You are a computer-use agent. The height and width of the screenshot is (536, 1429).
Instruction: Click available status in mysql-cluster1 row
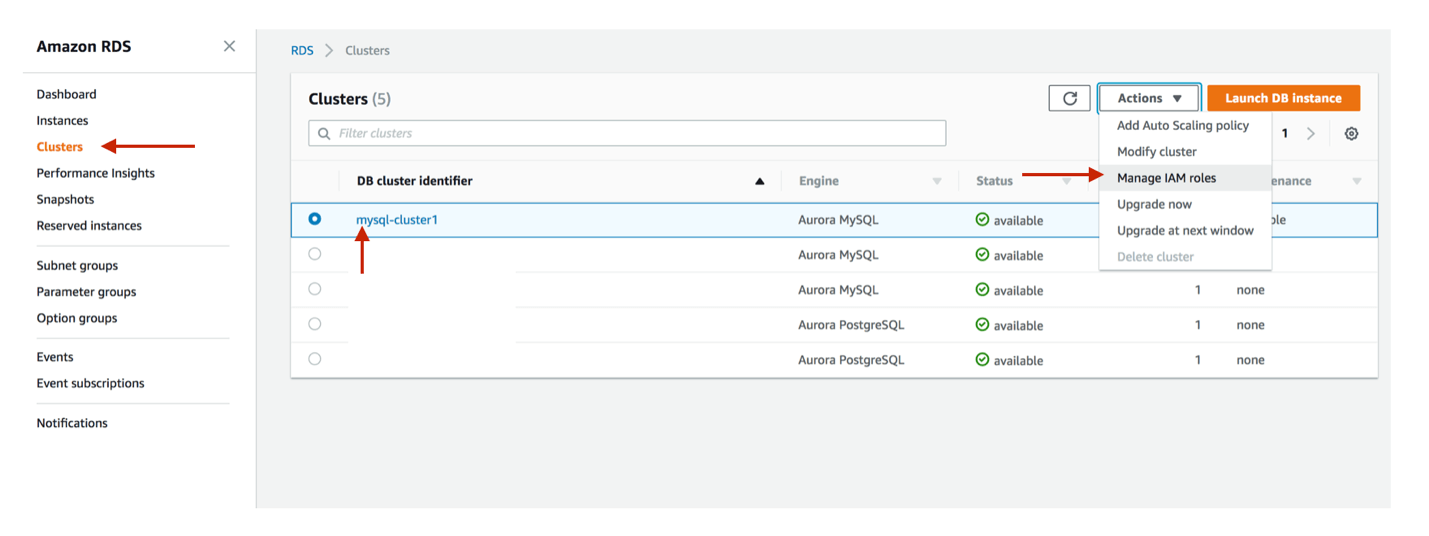pos(1009,220)
